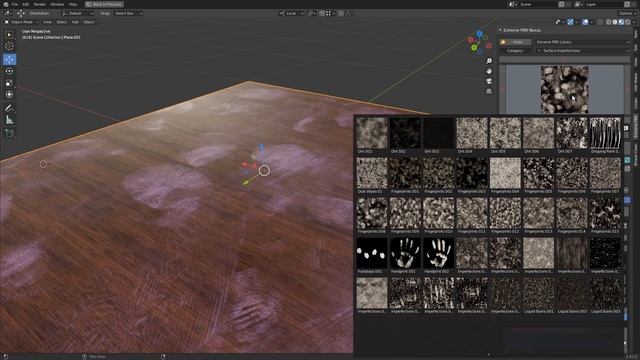The height and width of the screenshot is (360, 640).
Task: Open the viewport Select menu
Action: pyautogui.click(x=62, y=22)
